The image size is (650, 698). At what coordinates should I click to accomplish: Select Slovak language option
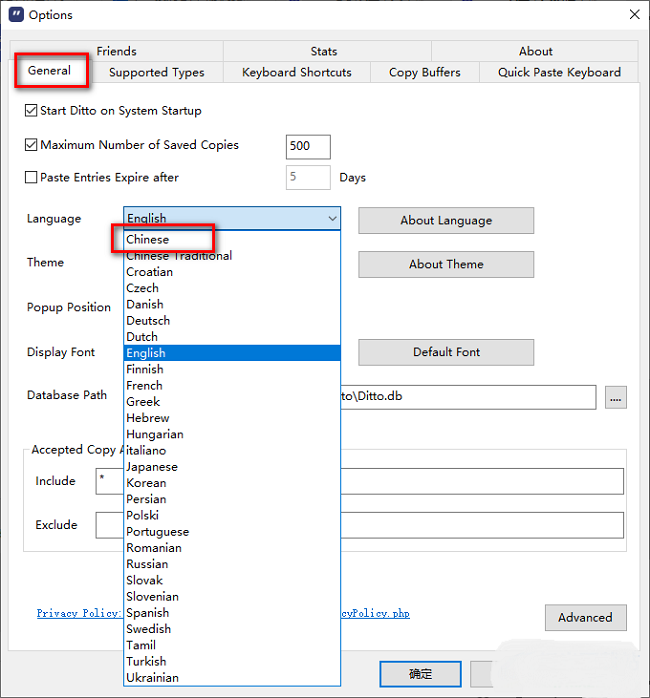tap(232, 580)
